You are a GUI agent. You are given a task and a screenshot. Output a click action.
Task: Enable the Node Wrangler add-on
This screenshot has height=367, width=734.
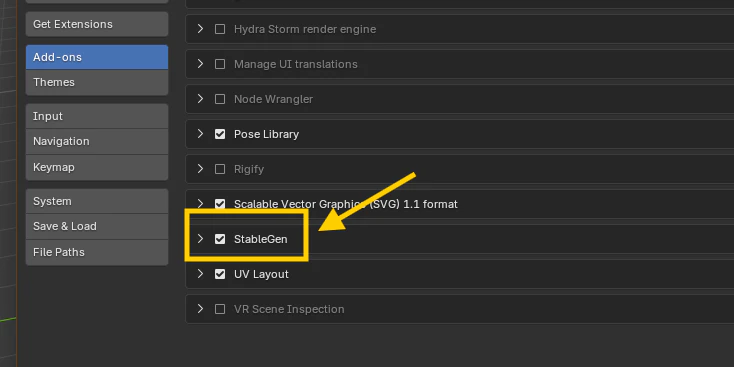(220, 99)
